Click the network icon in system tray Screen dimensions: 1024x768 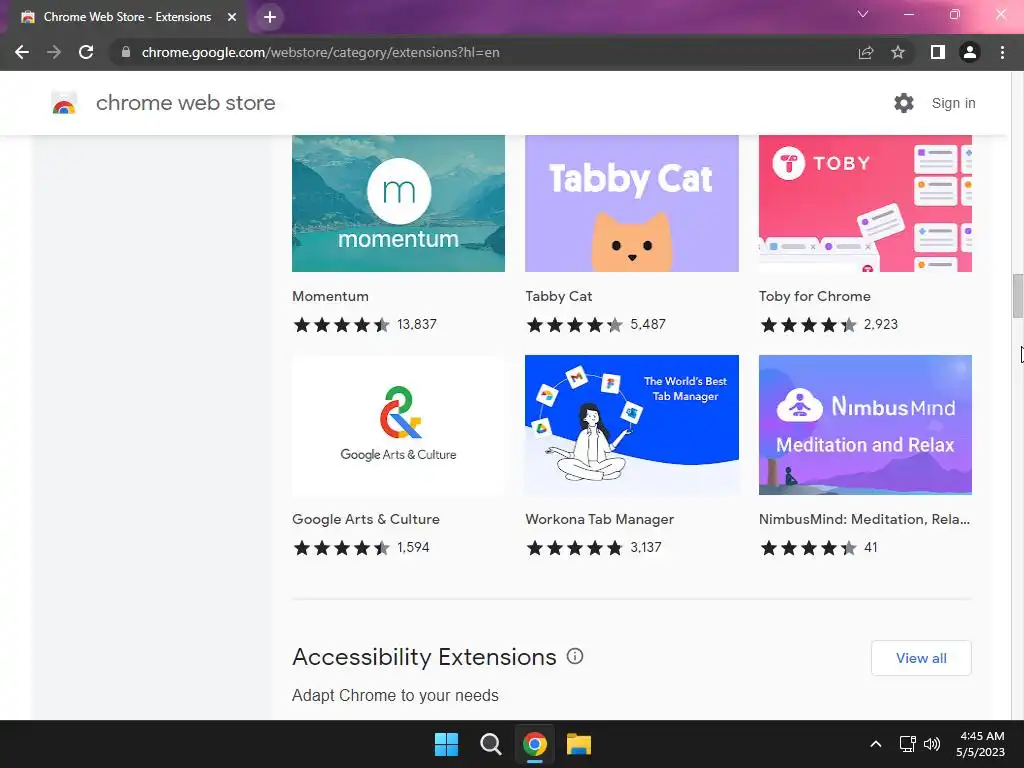907,744
